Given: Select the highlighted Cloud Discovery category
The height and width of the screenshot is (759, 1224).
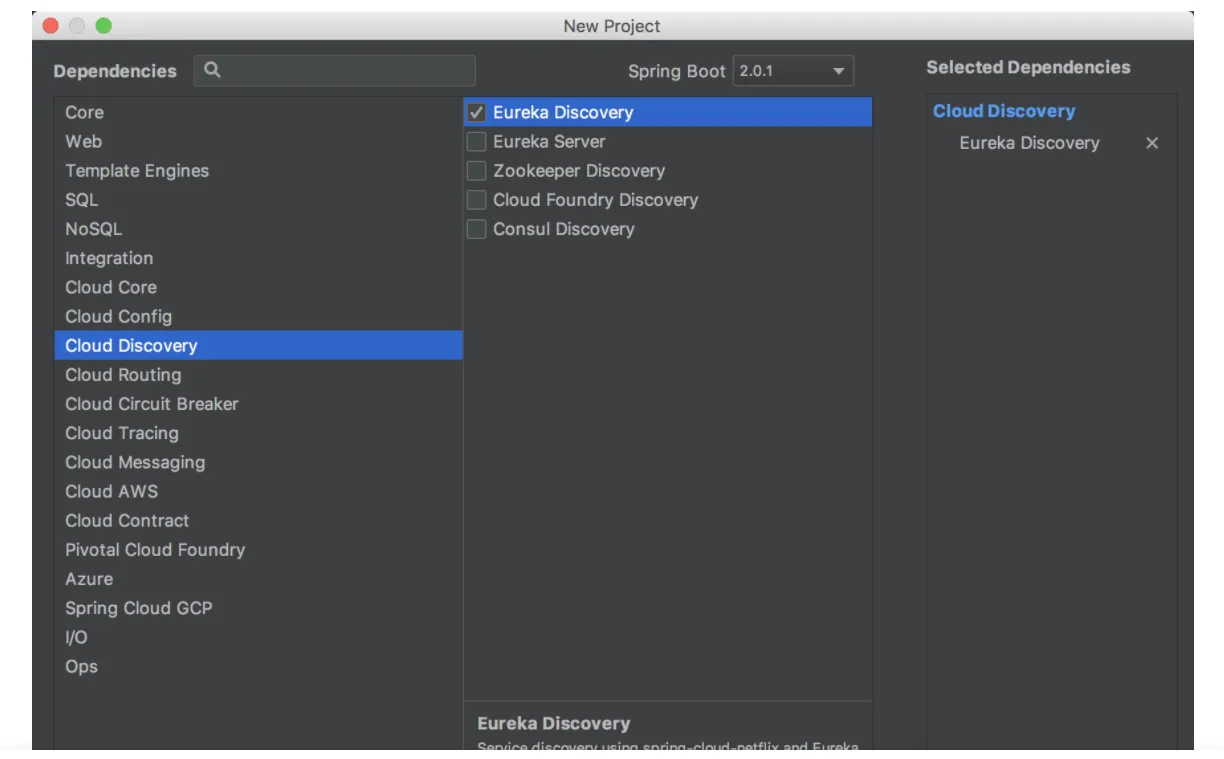Looking at the screenshot, I should (x=258, y=345).
